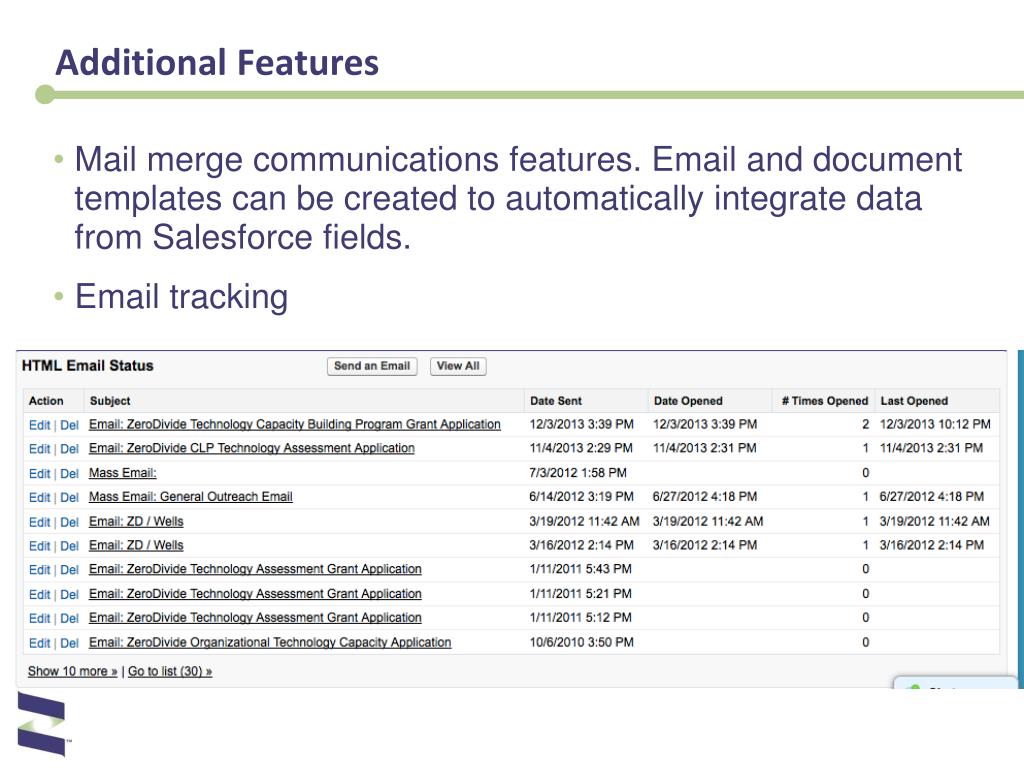Delete the Organizational Technology Capacity Application row
Image resolution: width=1024 pixels, height=768 pixels.
69,643
